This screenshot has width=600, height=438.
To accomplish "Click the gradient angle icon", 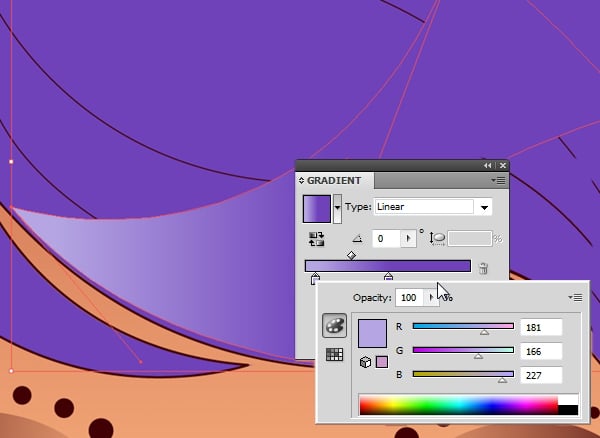I will pyautogui.click(x=358, y=239).
